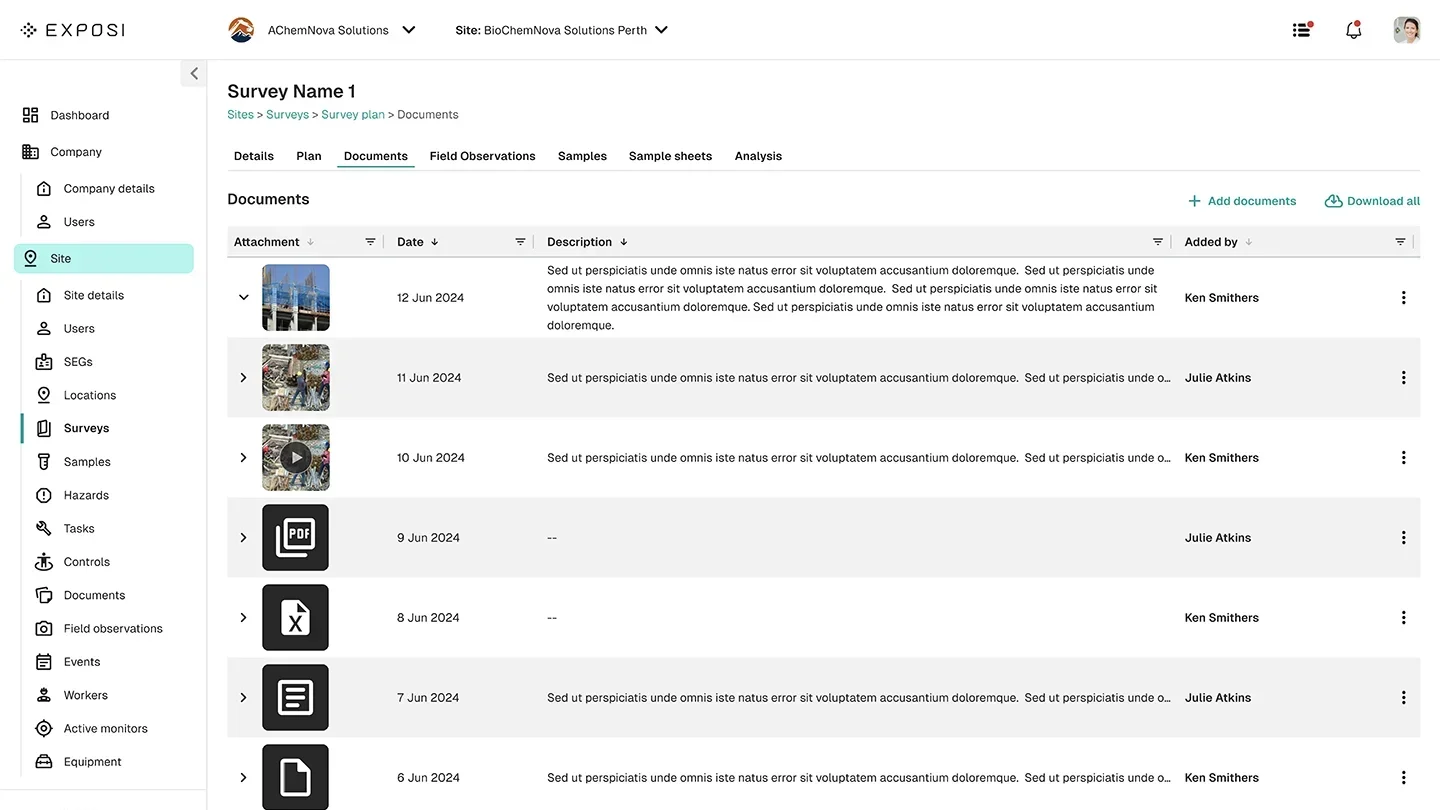
Task: Switch to the Analysis tab
Action: (x=757, y=155)
